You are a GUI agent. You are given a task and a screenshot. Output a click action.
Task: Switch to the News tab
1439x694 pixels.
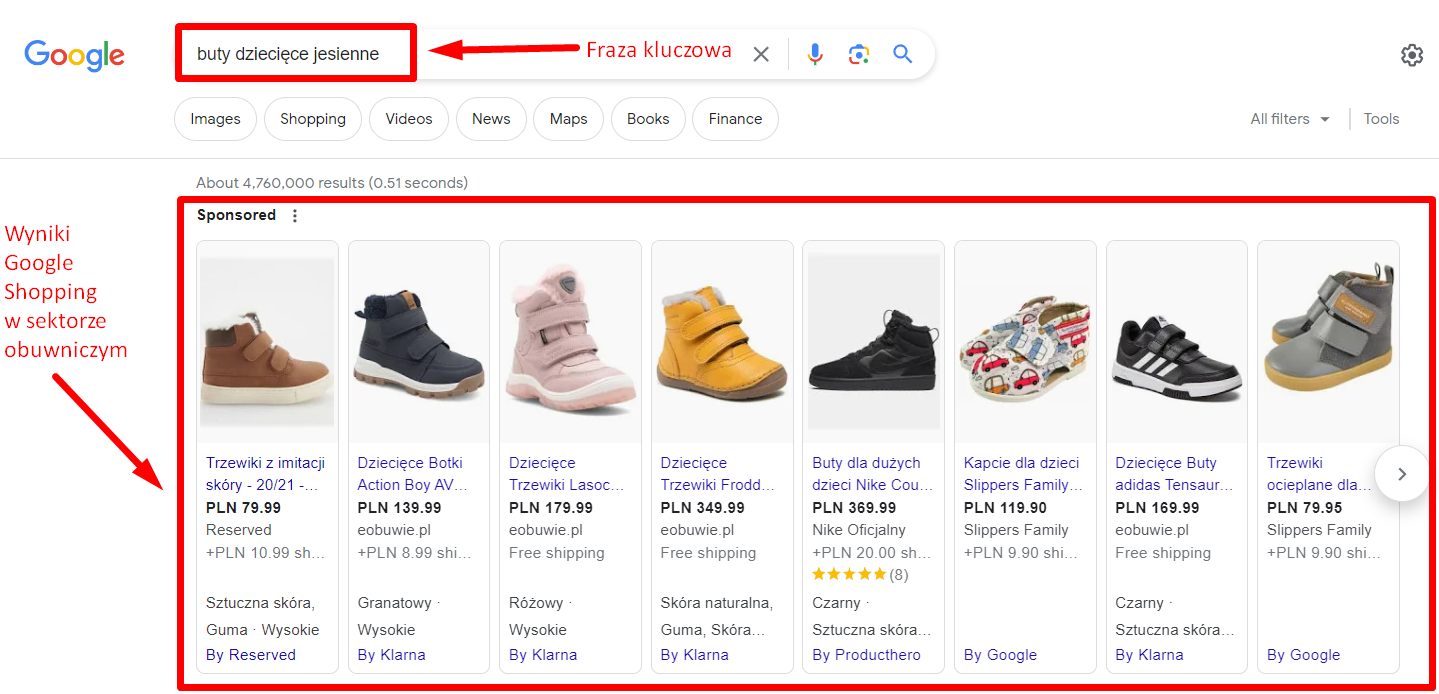coord(491,119)
